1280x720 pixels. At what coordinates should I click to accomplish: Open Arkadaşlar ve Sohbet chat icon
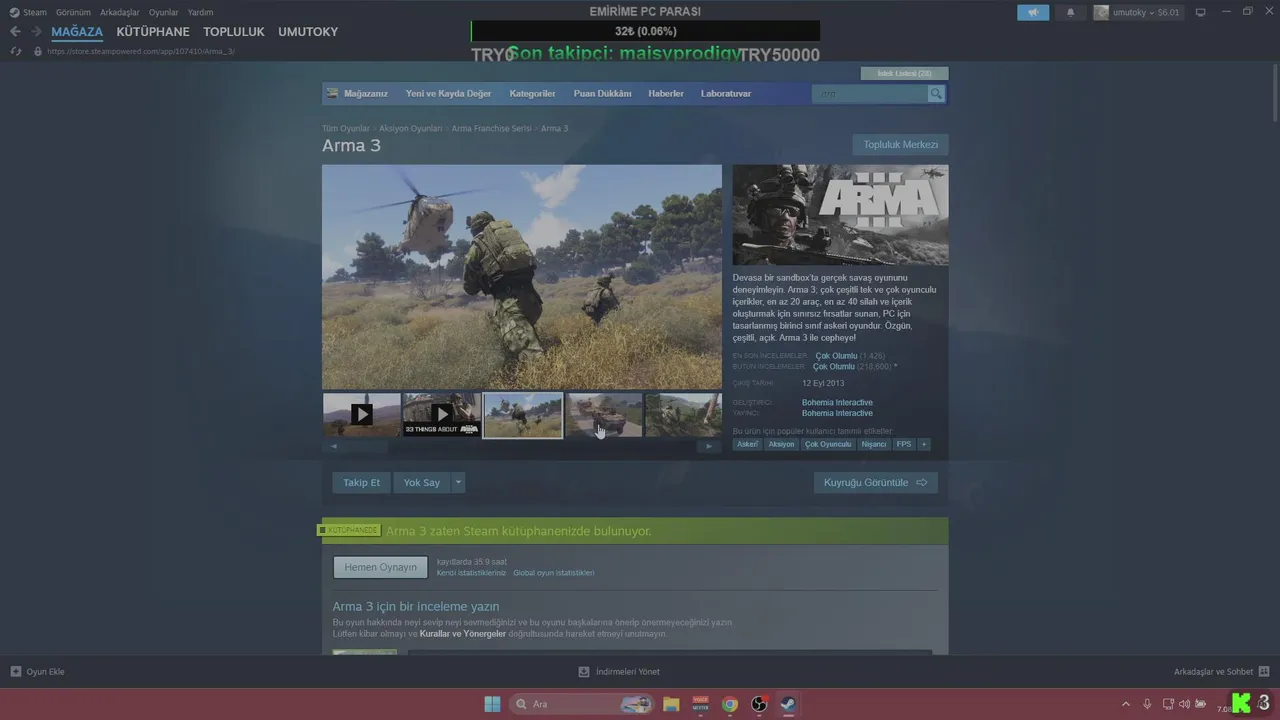coord(1264,671)
